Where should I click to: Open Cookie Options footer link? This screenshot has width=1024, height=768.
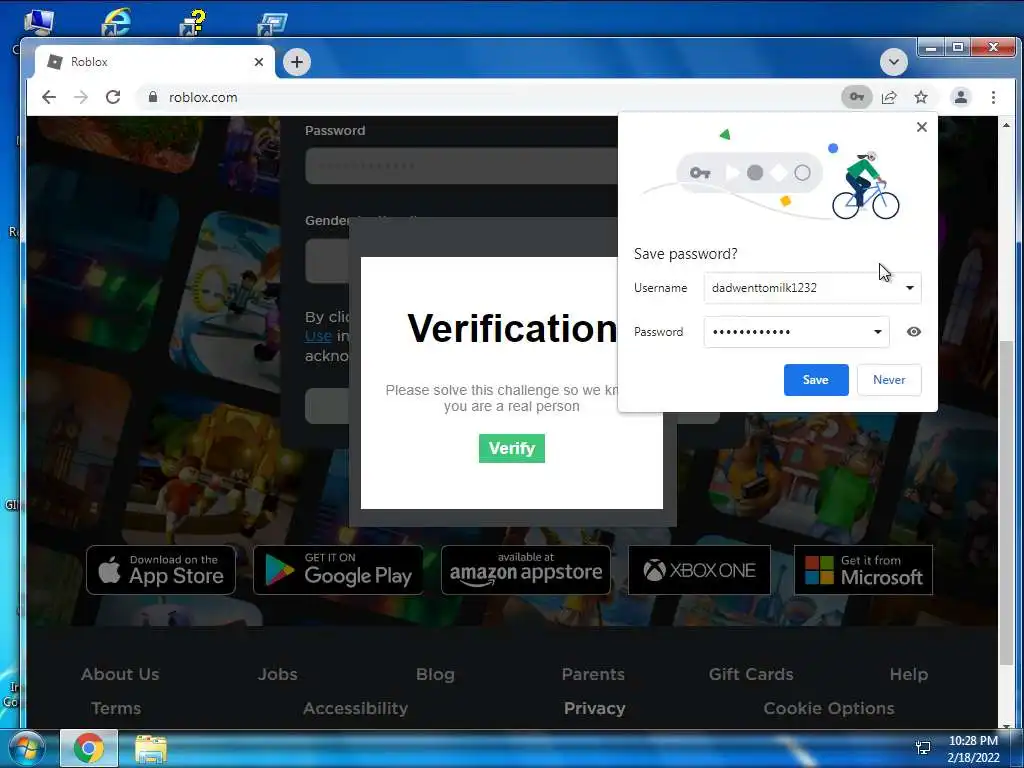[829, 709]
